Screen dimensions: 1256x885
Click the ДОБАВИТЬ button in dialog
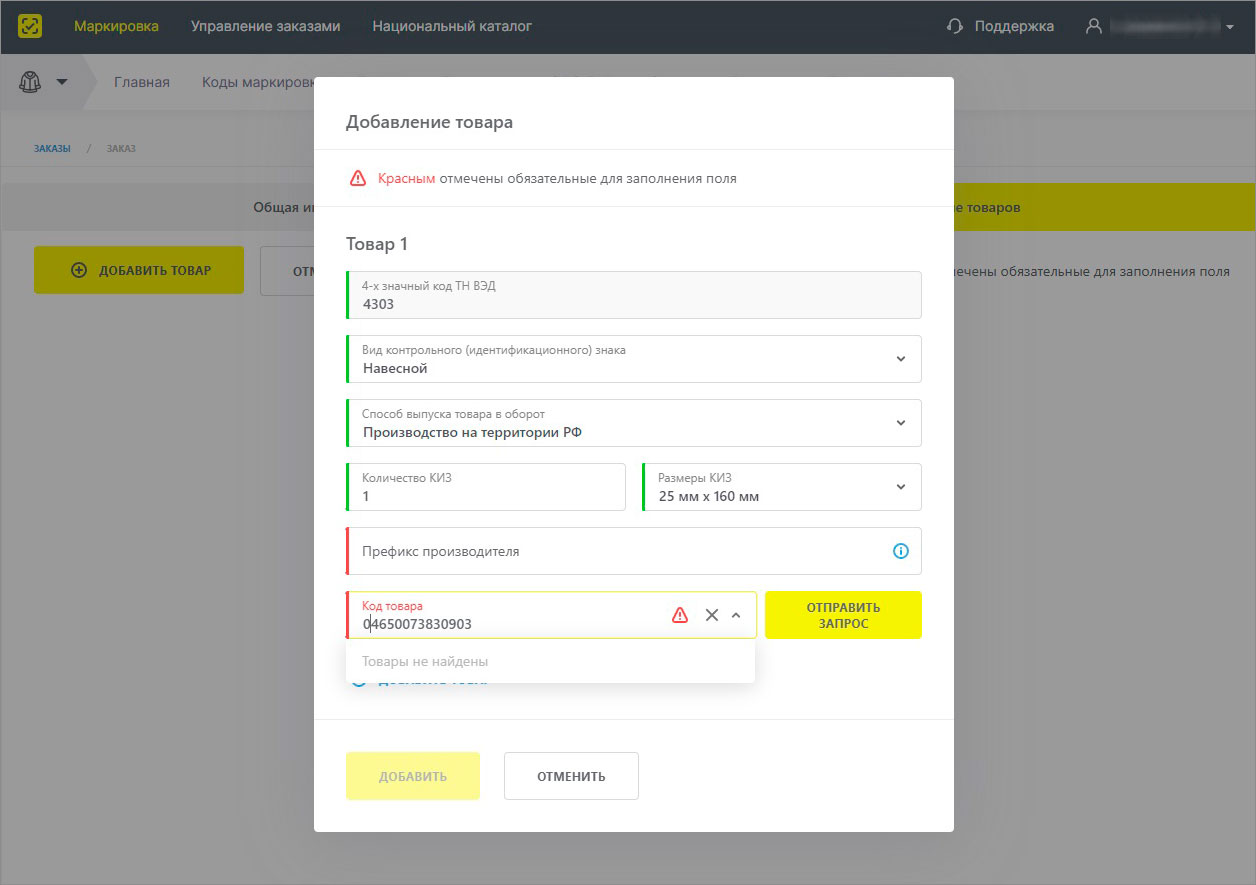[413, 776]
